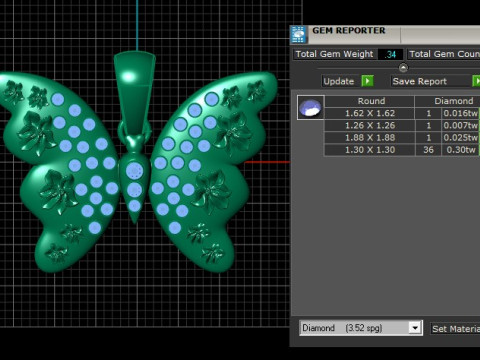Screen dimensions: 480x360
Task: Click the Set Material button
Action: (455, 329)
